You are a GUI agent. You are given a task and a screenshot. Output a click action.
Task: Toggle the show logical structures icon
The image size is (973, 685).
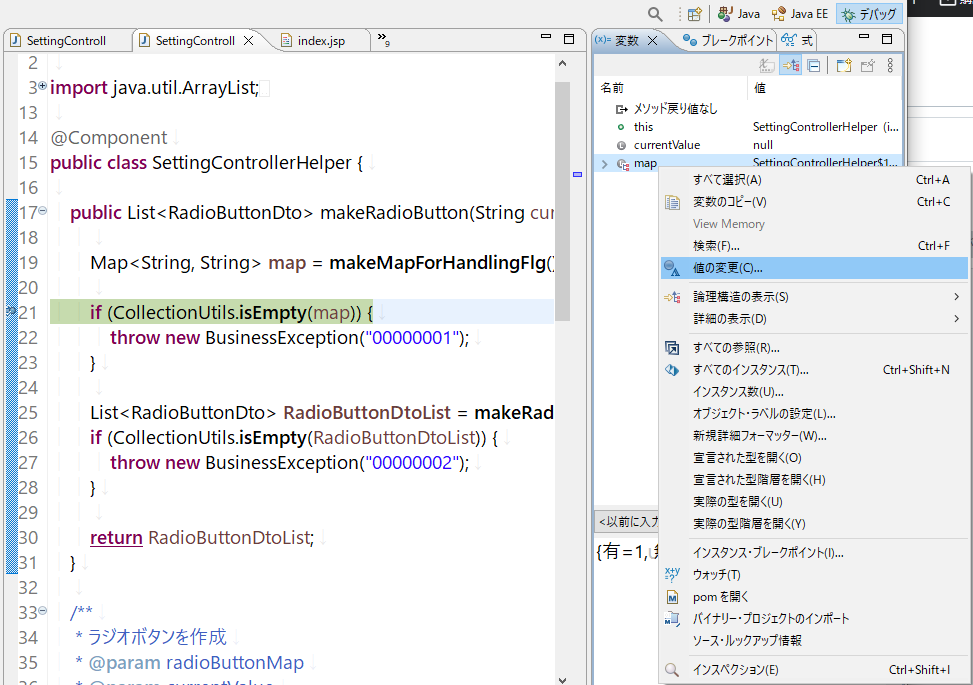click(x=790, y=66)
